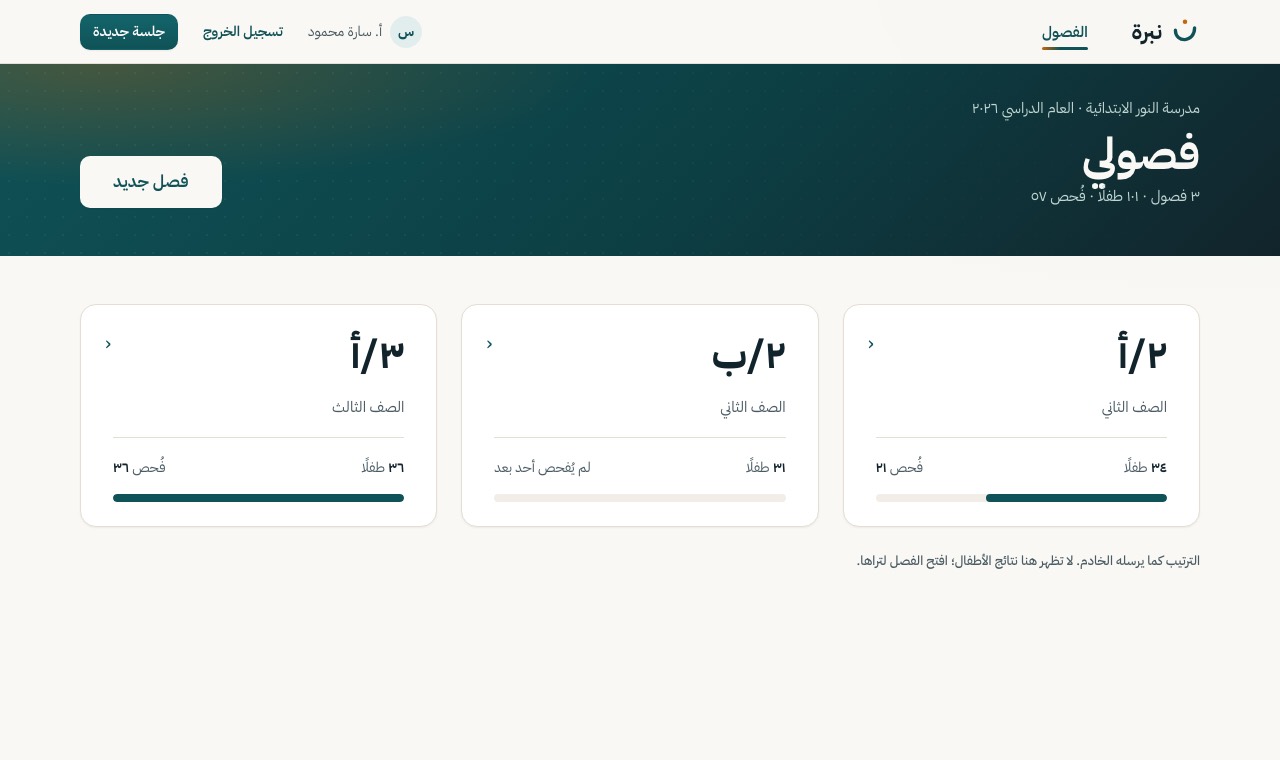Viewport: 1280px width, 760px height.
Task: Click the text لم يُفحص أحد بعد
Action: pyautogui.click(x=542, y=467)
